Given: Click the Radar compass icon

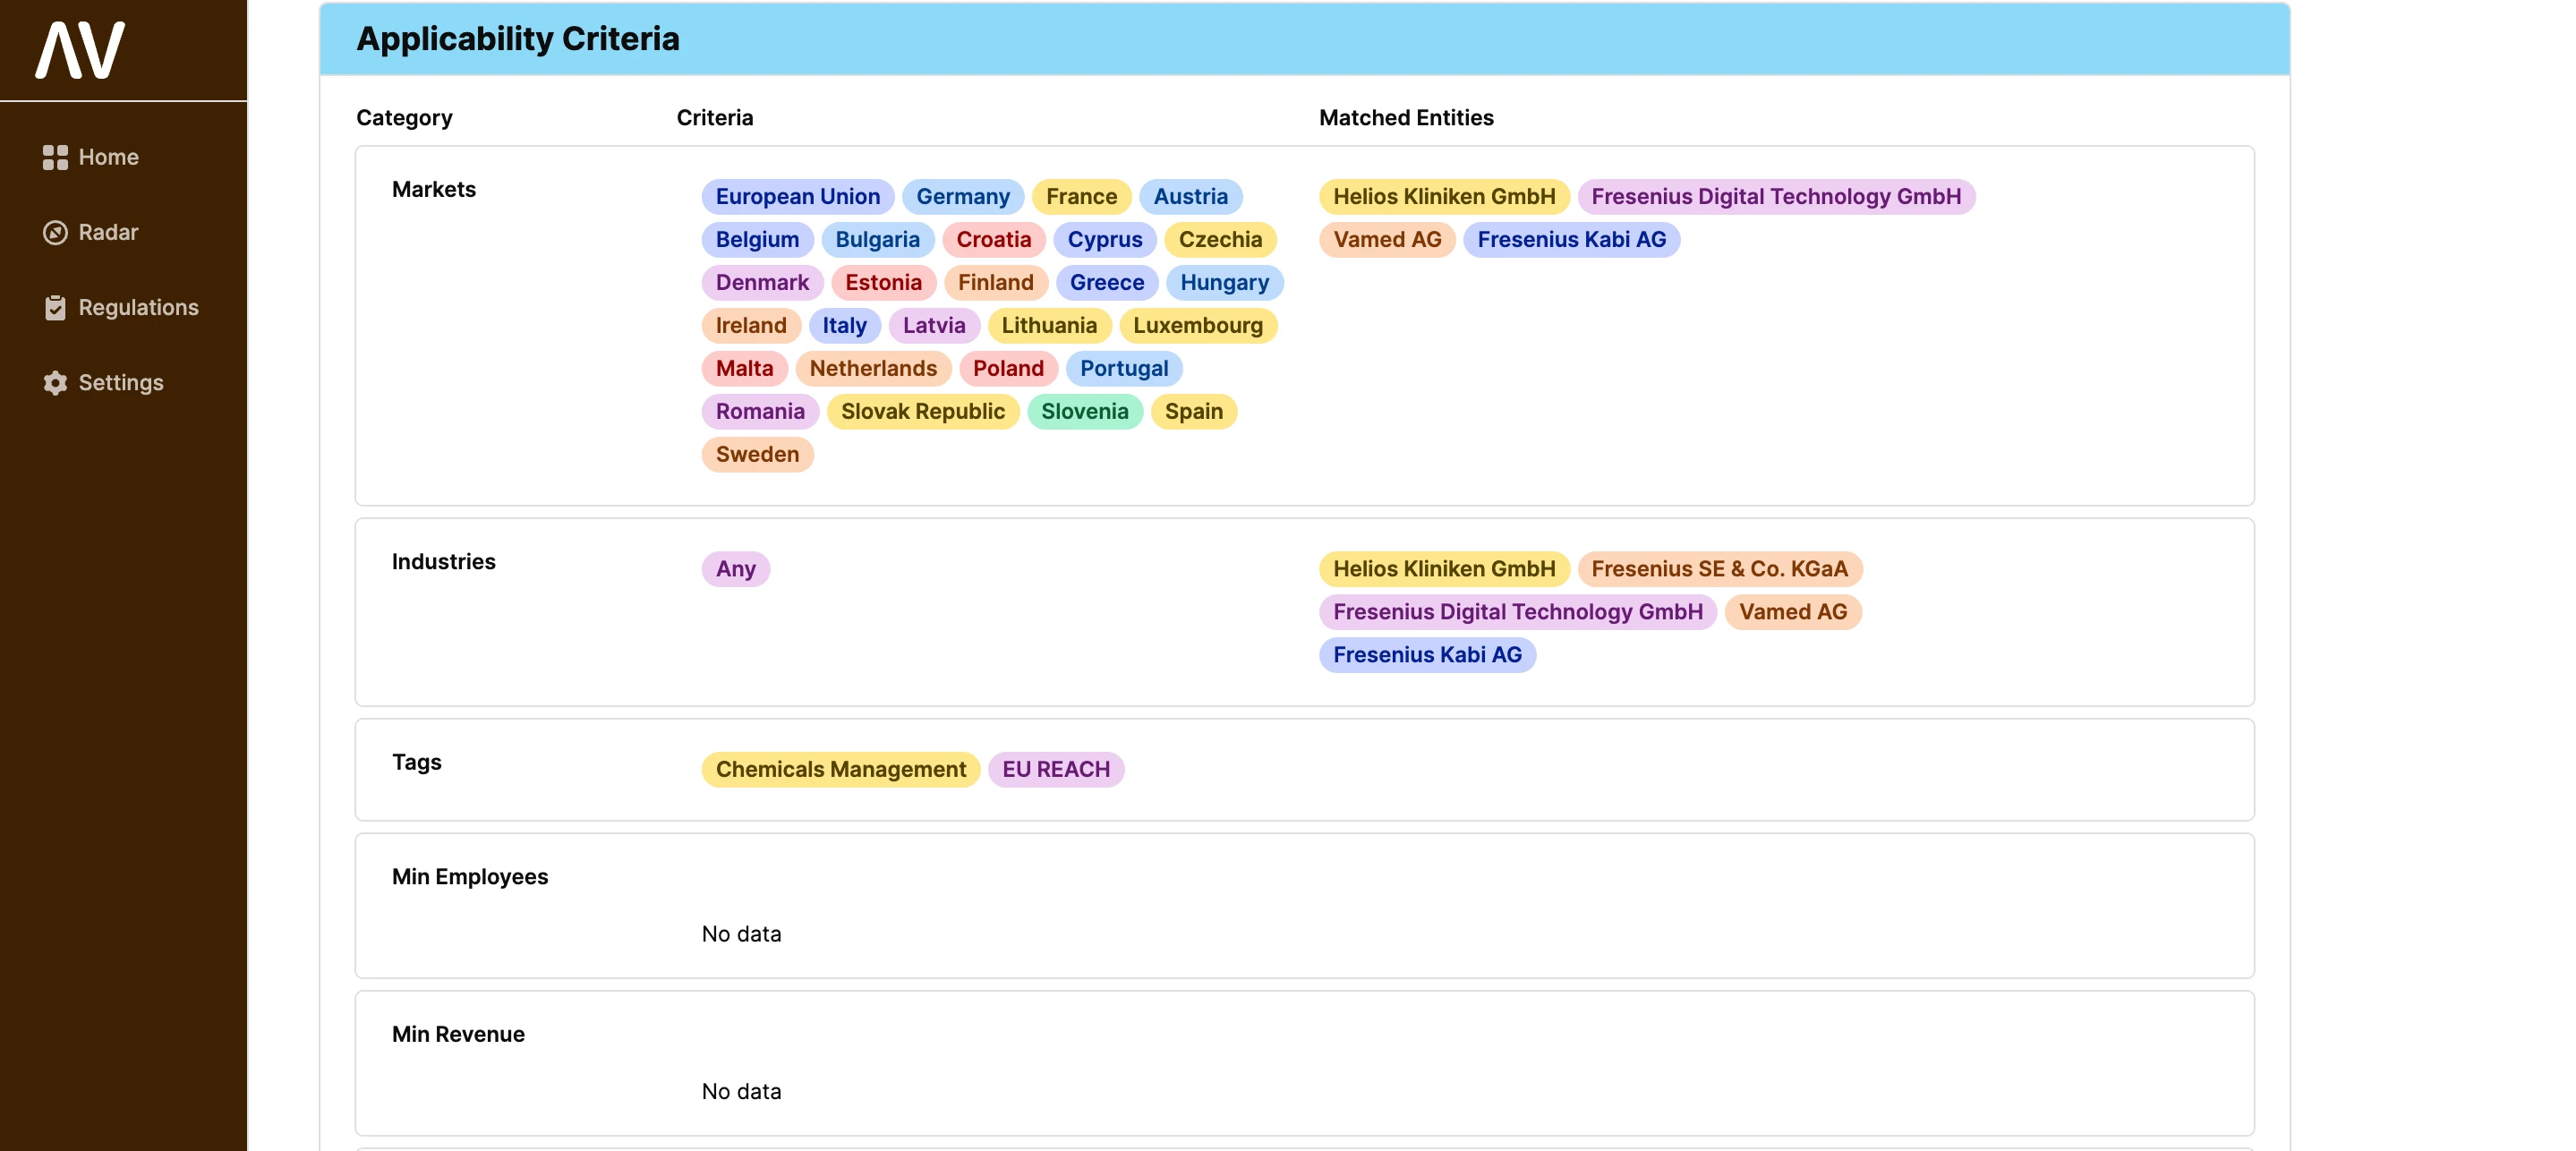Looking at the screenshot, I should click(55, 232).
